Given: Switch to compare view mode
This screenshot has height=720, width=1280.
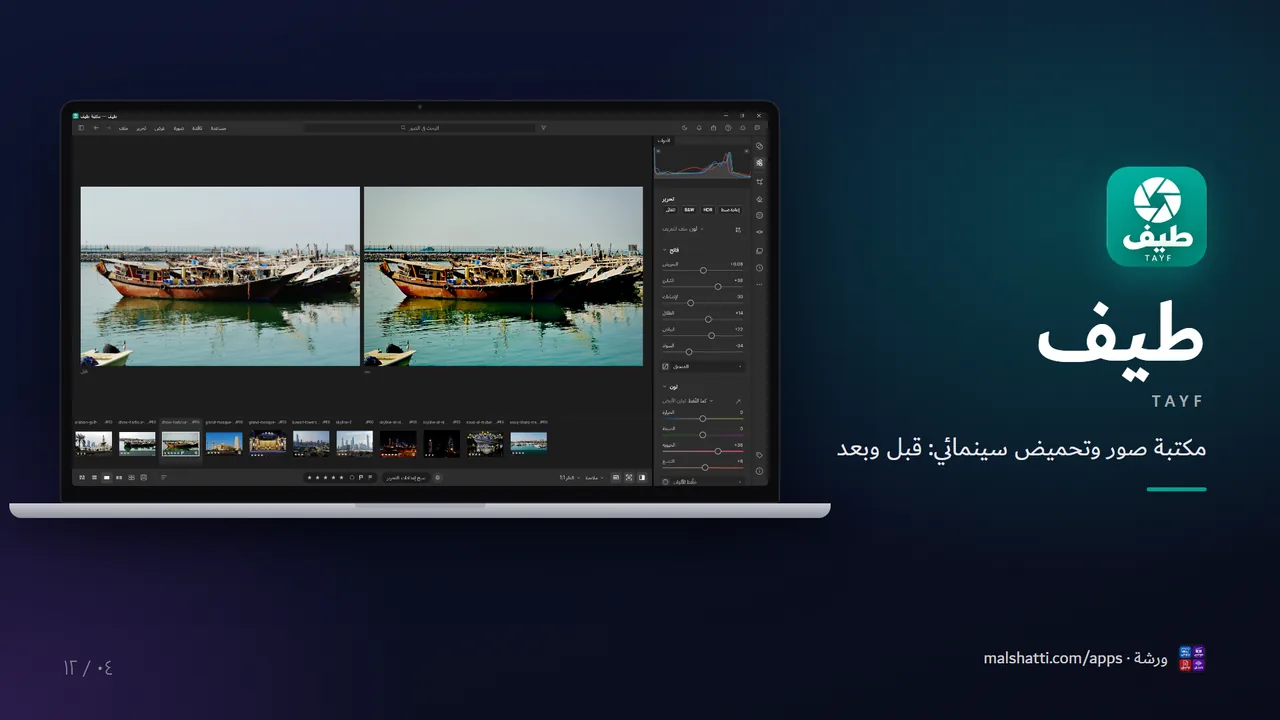Looking at the screenshot, I should click(119, 478).
